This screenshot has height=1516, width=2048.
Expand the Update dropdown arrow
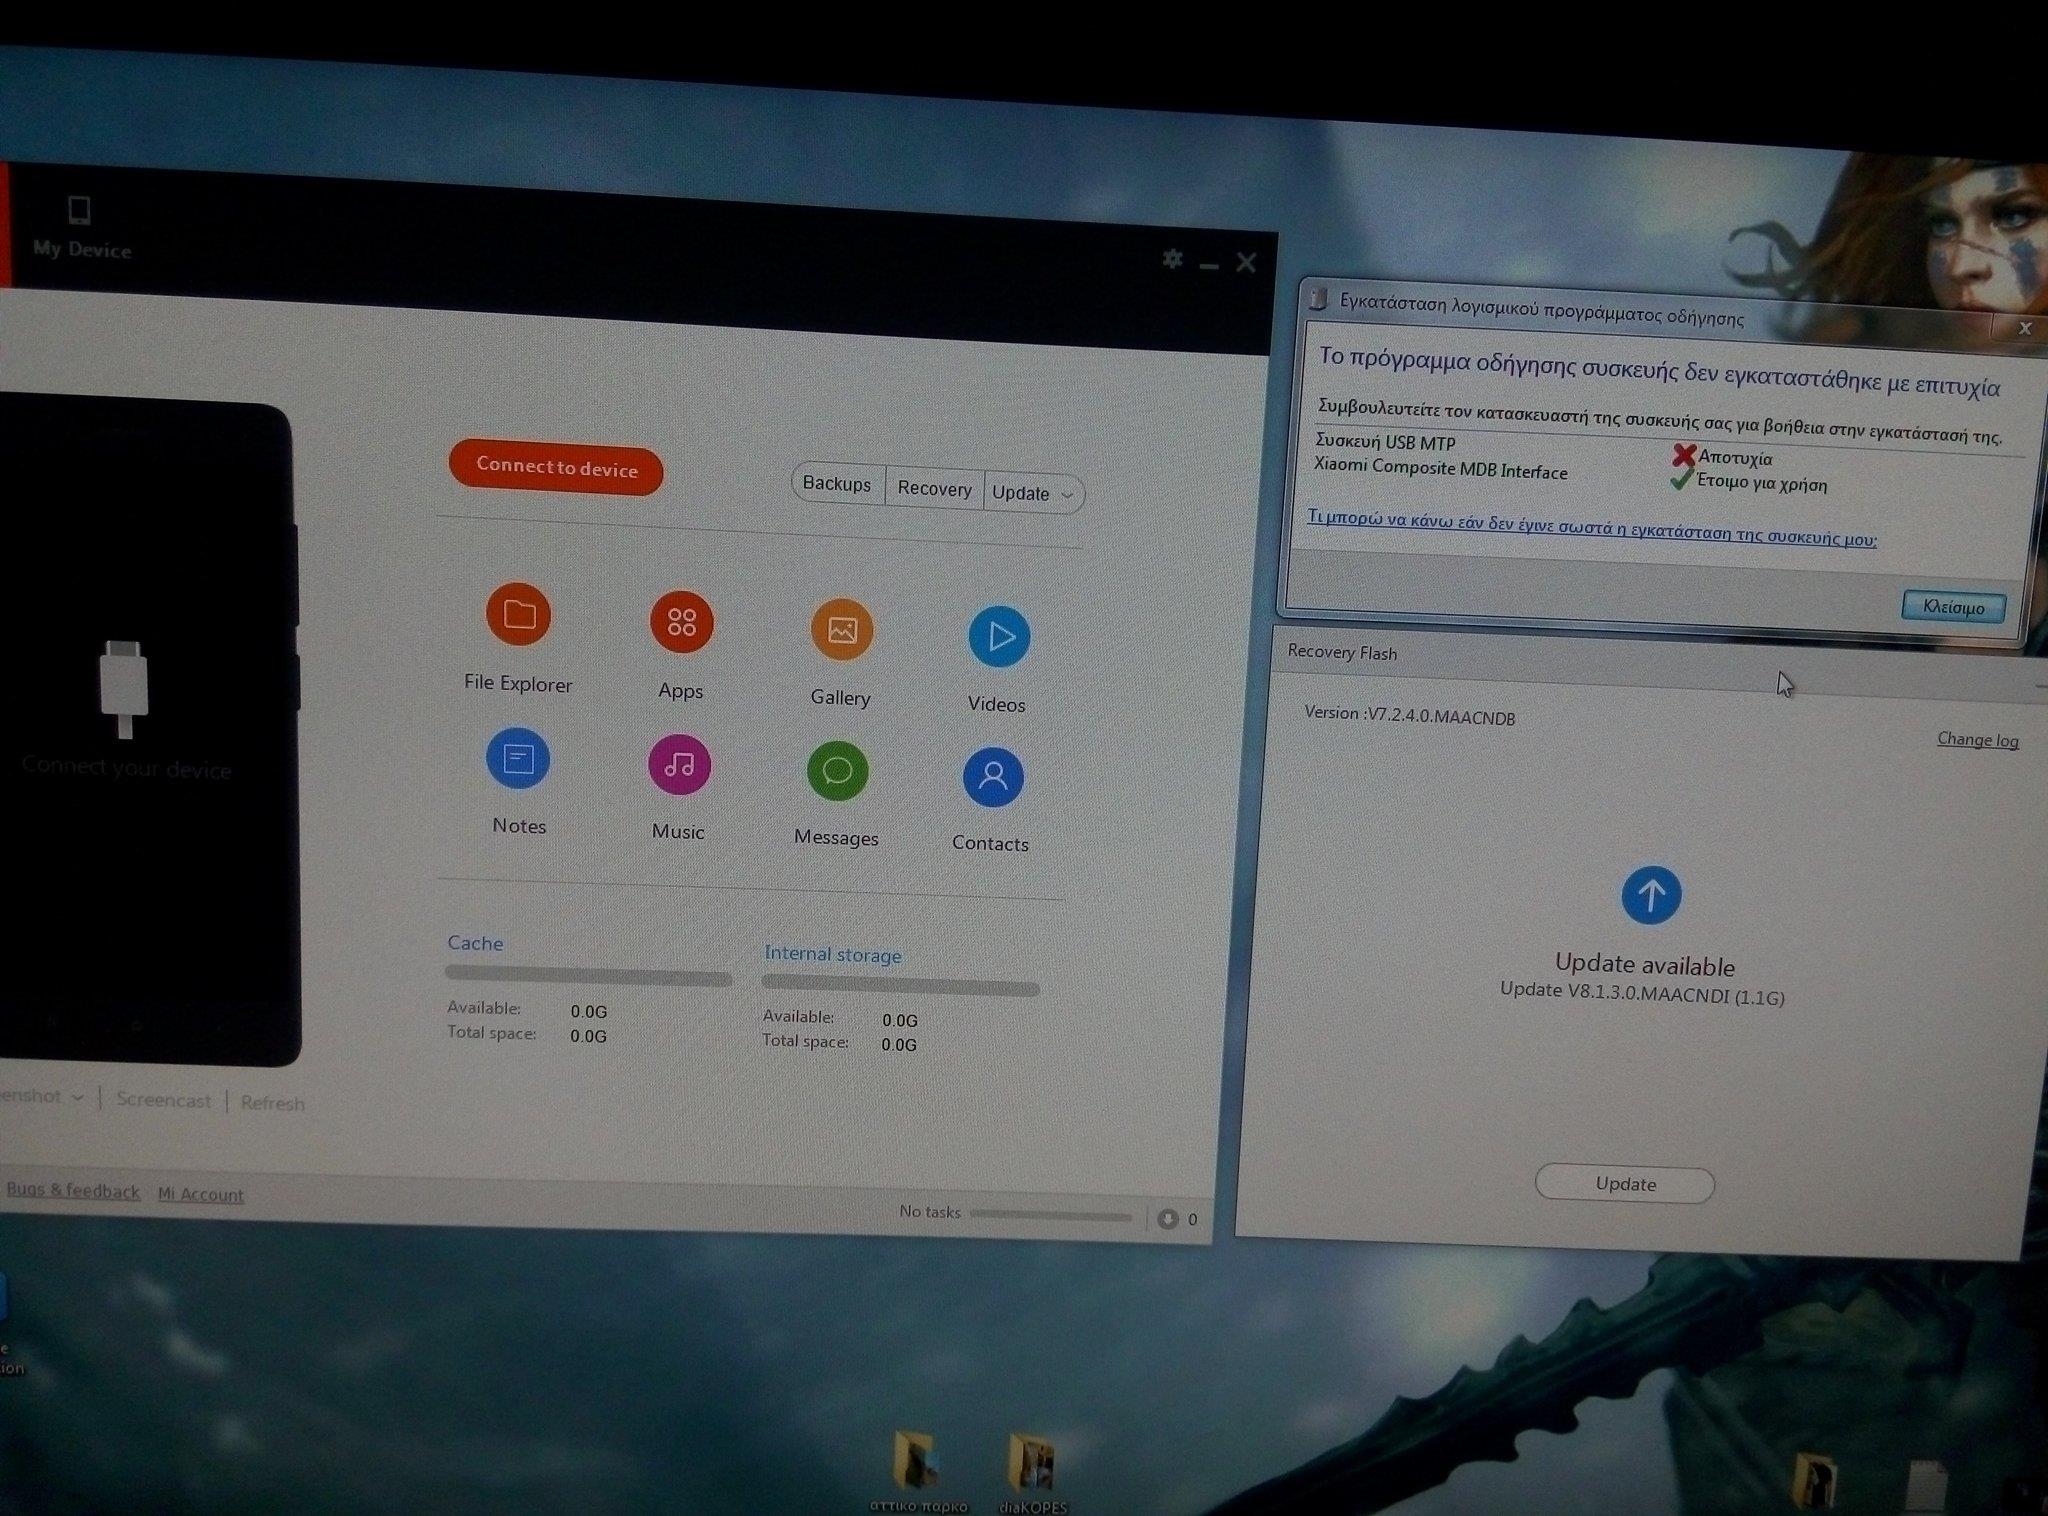point(1067,495)
